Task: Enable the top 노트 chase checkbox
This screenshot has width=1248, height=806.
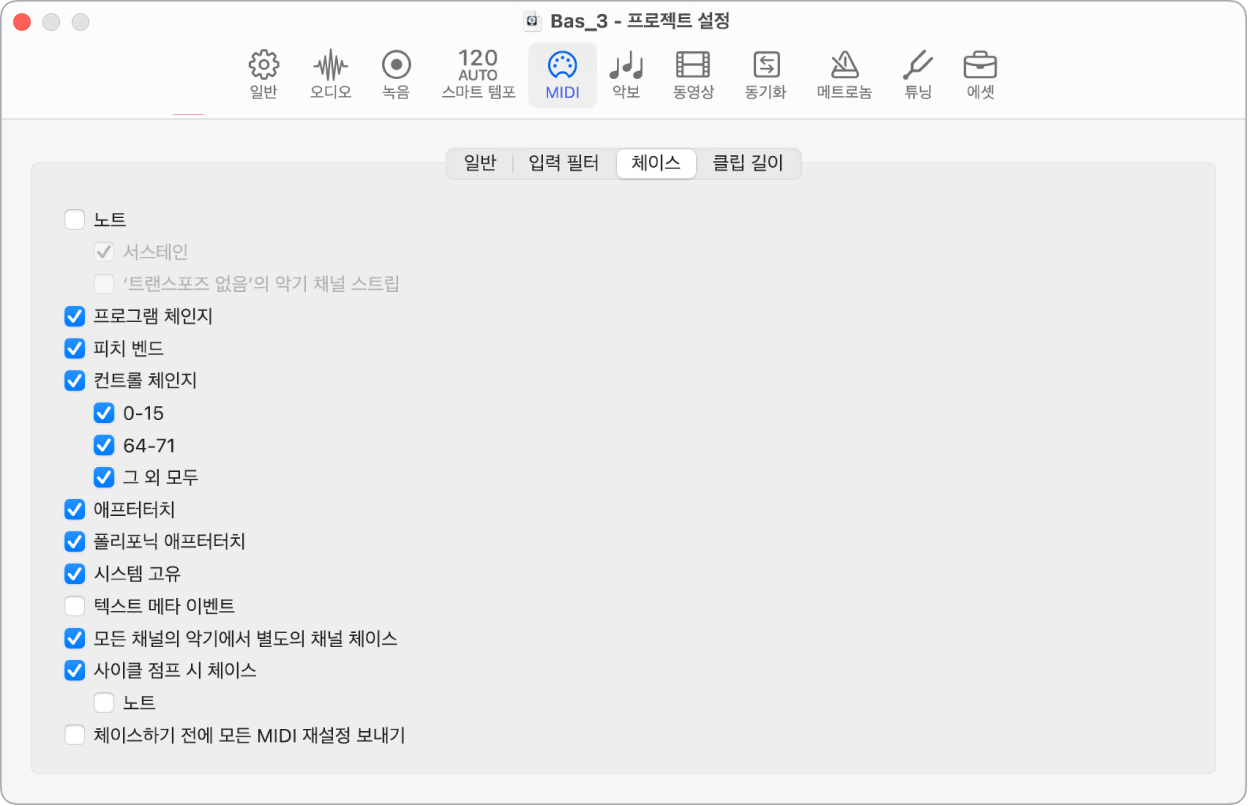Action: [74, 220]
